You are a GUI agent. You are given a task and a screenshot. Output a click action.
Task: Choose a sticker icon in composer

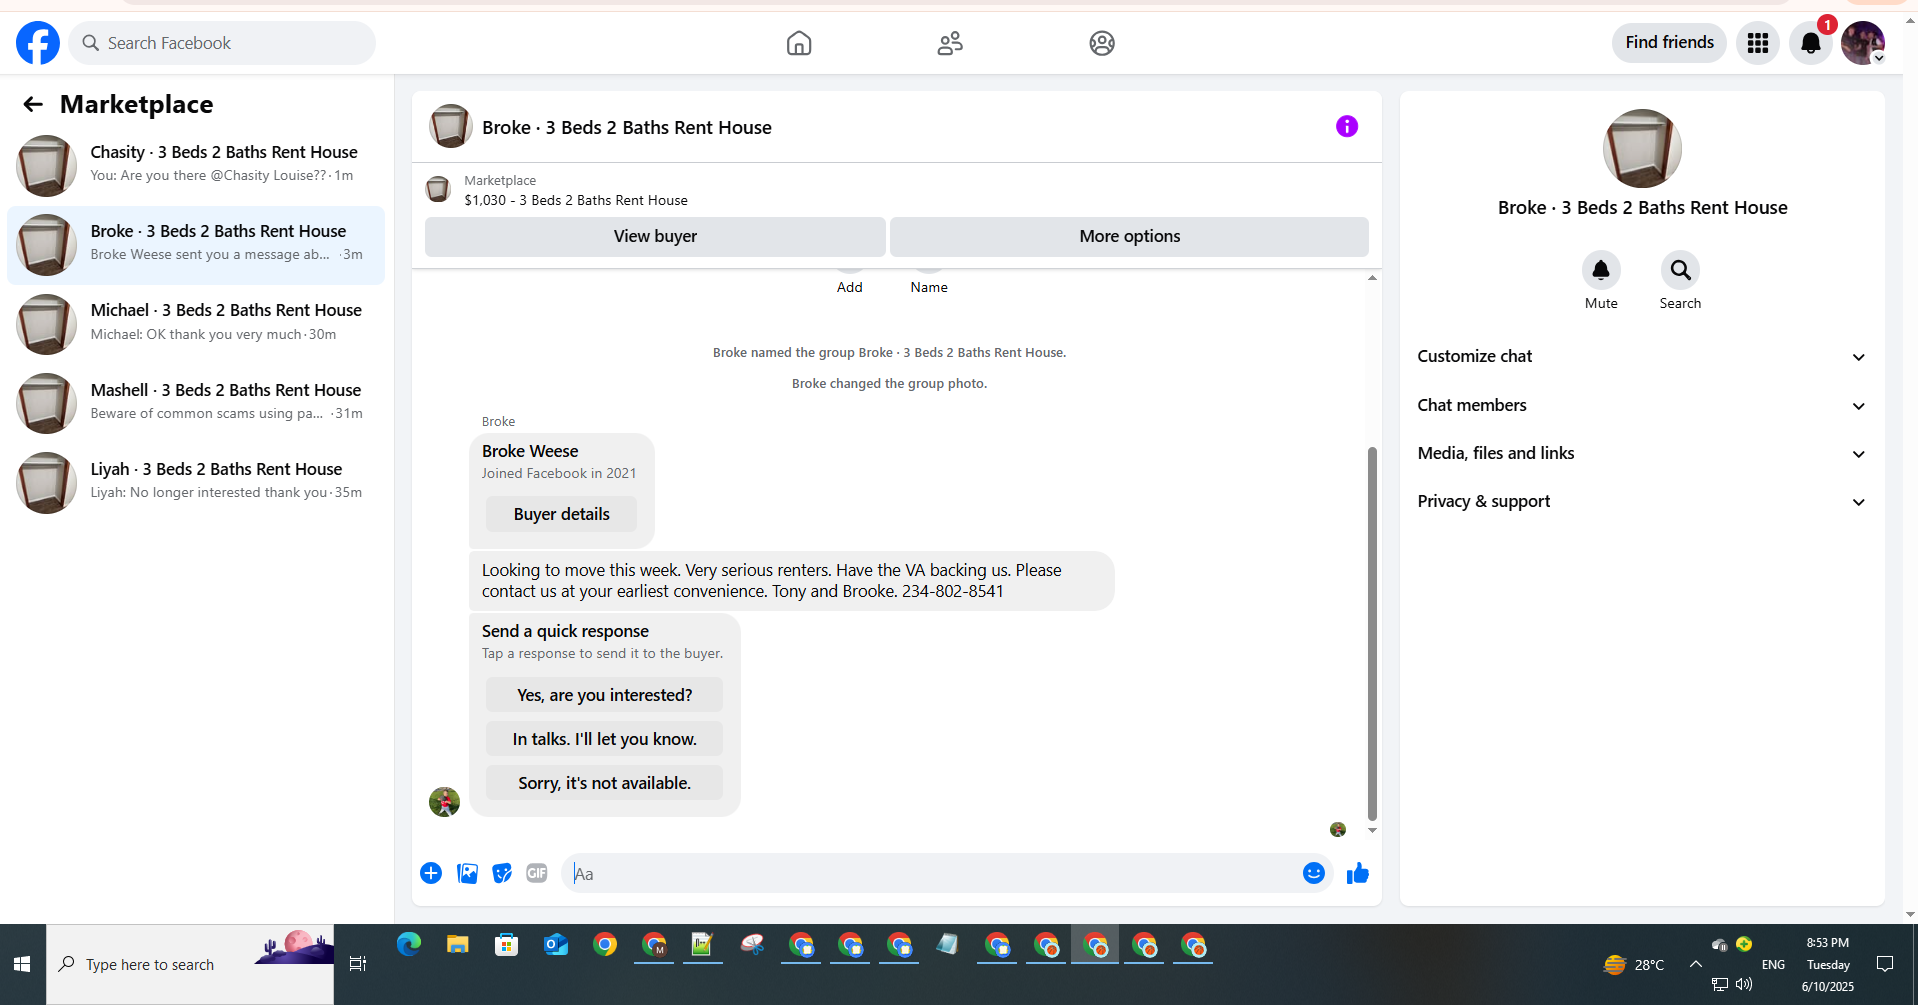(x=502, y=873)
